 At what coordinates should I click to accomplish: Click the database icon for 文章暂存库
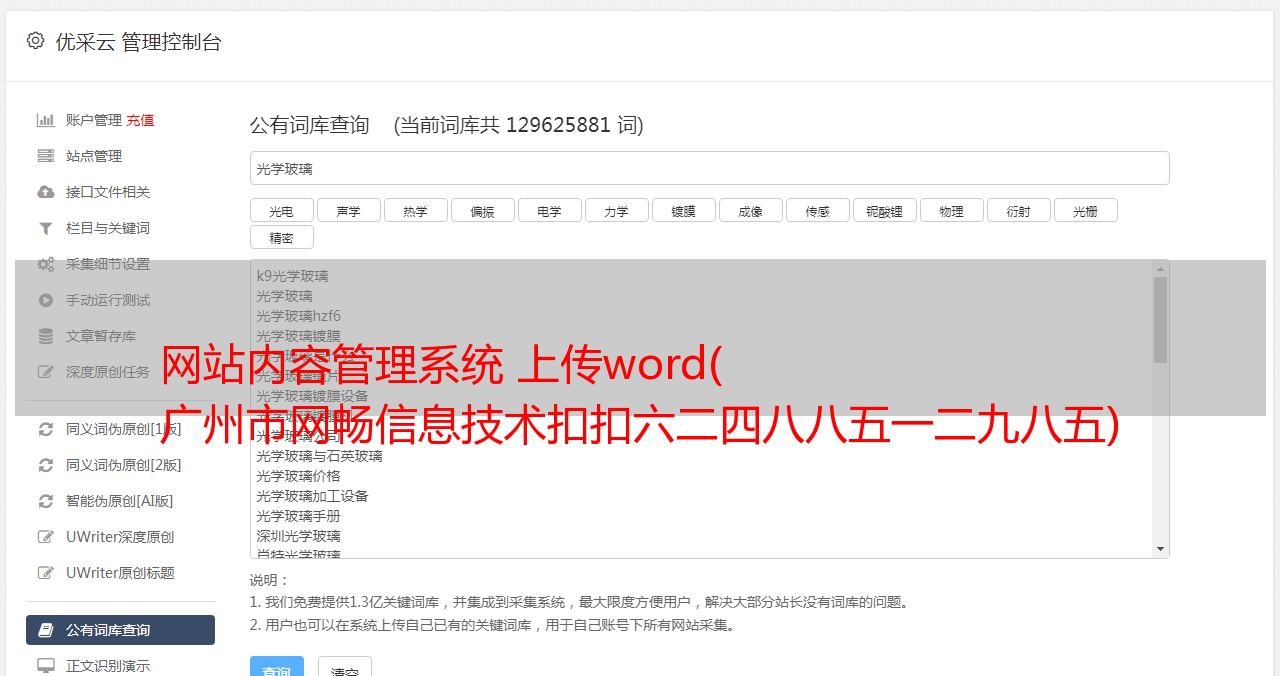[45, 336]
